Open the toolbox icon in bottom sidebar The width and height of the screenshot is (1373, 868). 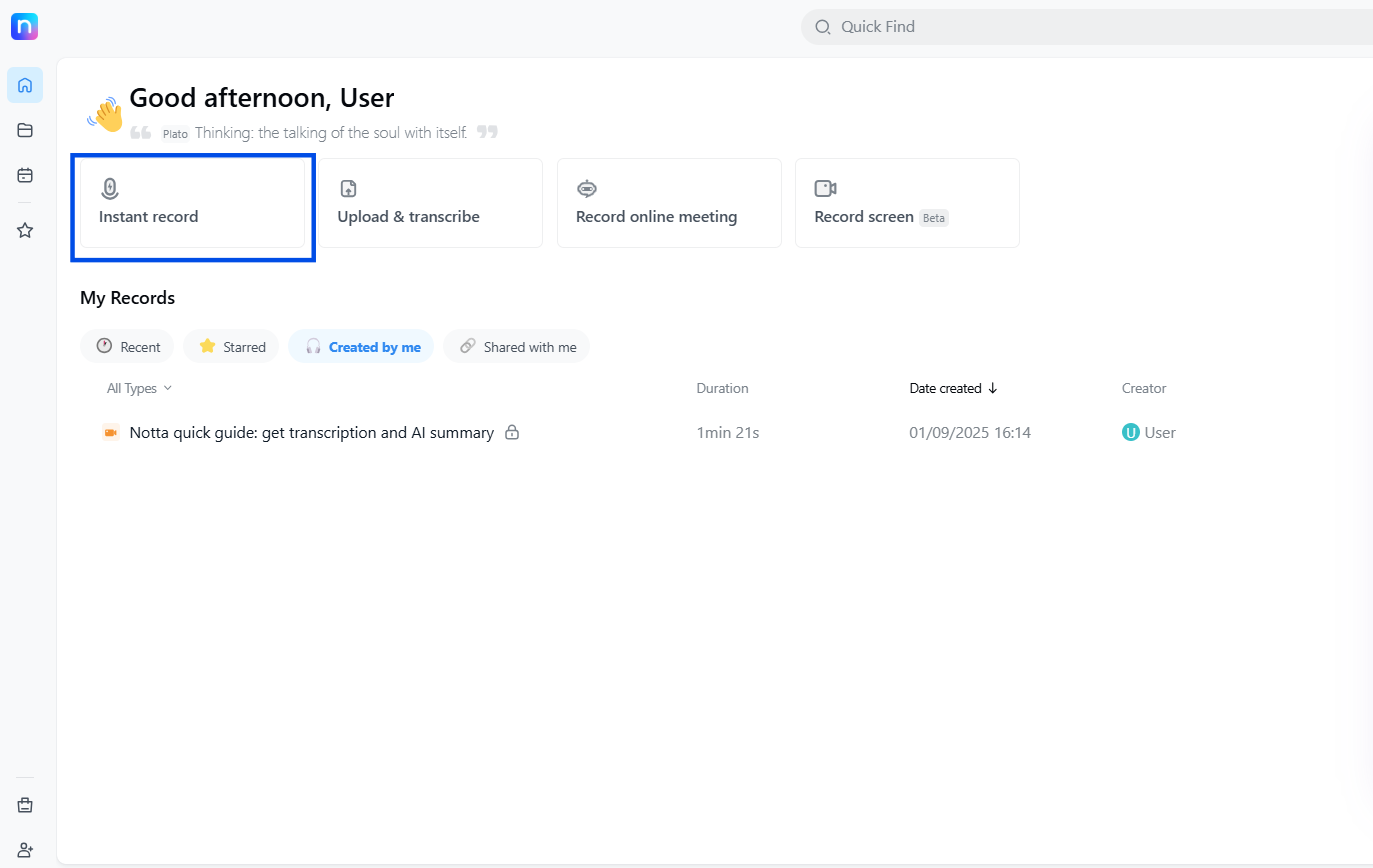click(25, 805)
